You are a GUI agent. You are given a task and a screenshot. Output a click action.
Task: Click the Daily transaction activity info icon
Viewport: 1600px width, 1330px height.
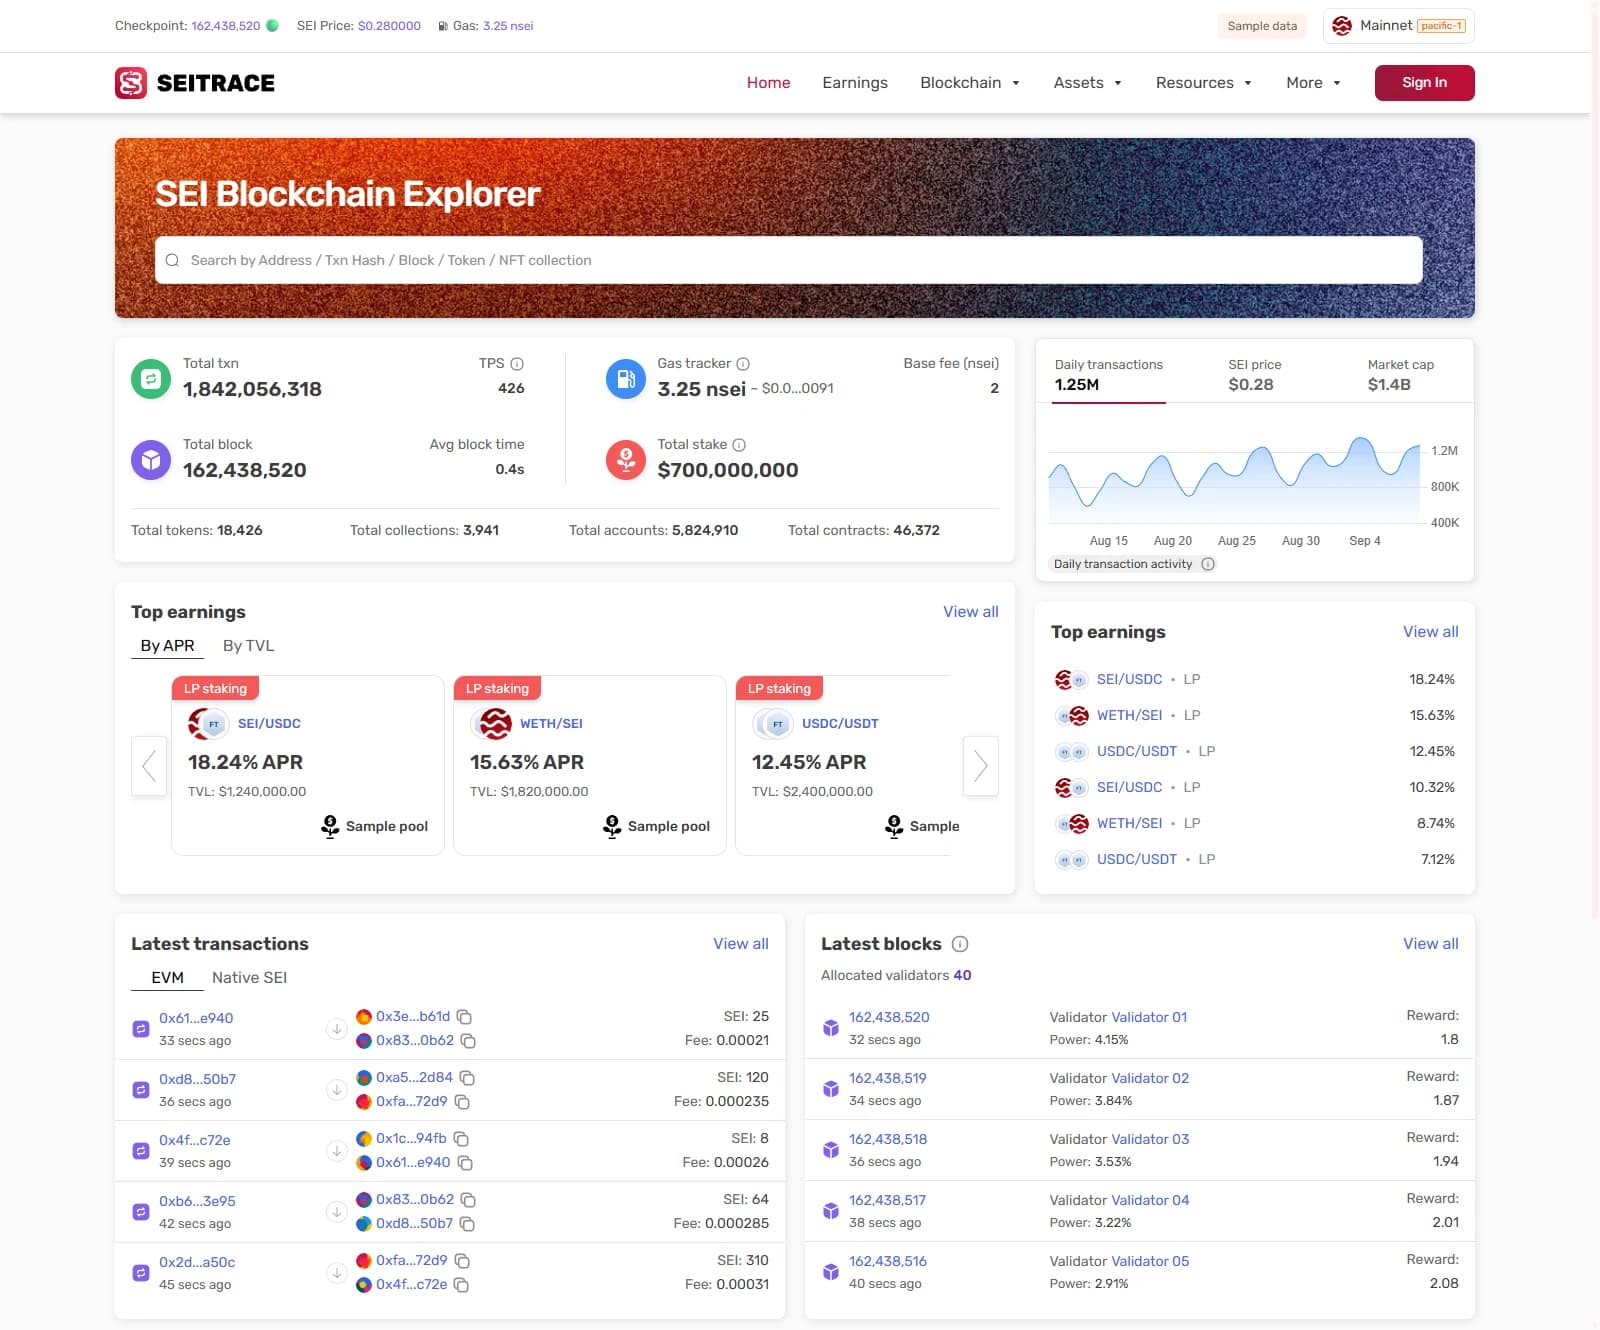(x=1208, y=564)
